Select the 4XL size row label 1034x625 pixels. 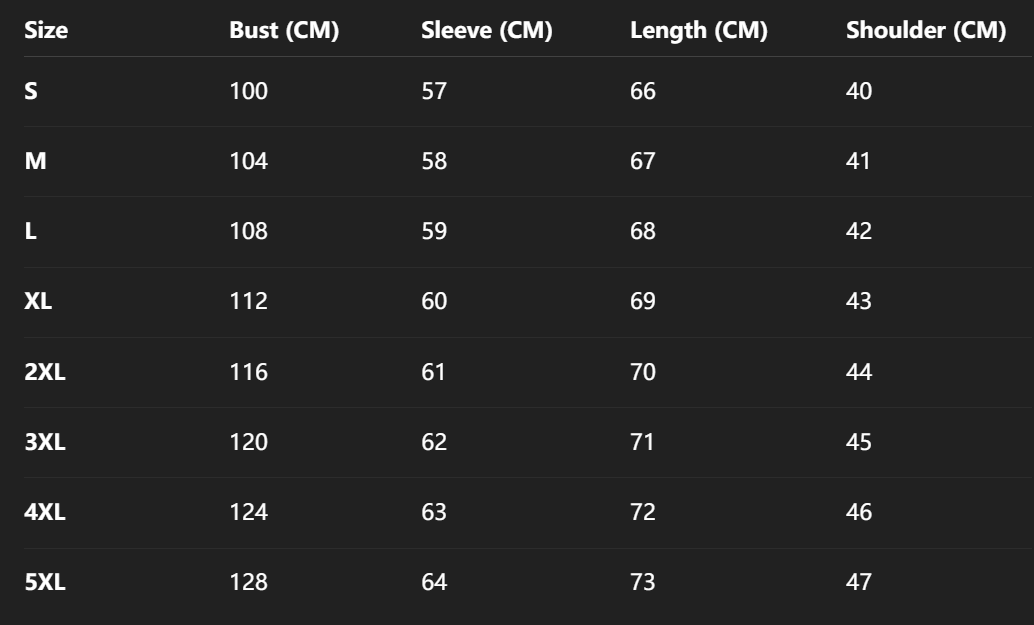pyautogui.click(x=45, y=512)
